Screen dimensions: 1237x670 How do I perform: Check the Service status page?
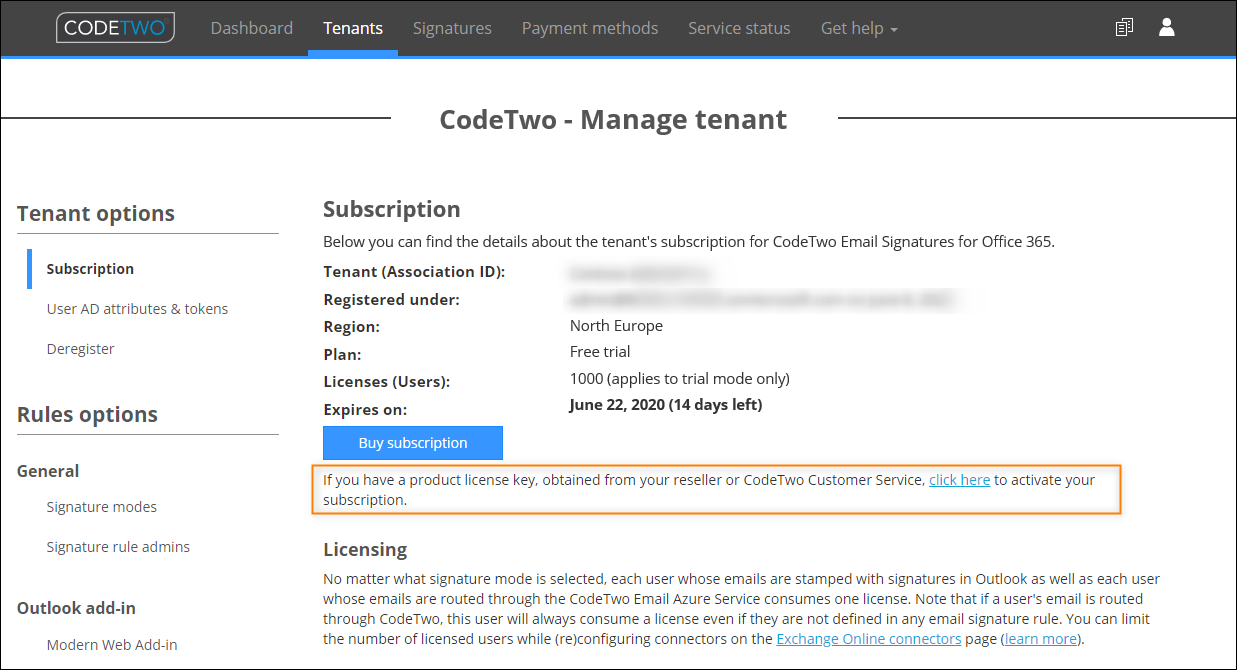coord(739,28)
